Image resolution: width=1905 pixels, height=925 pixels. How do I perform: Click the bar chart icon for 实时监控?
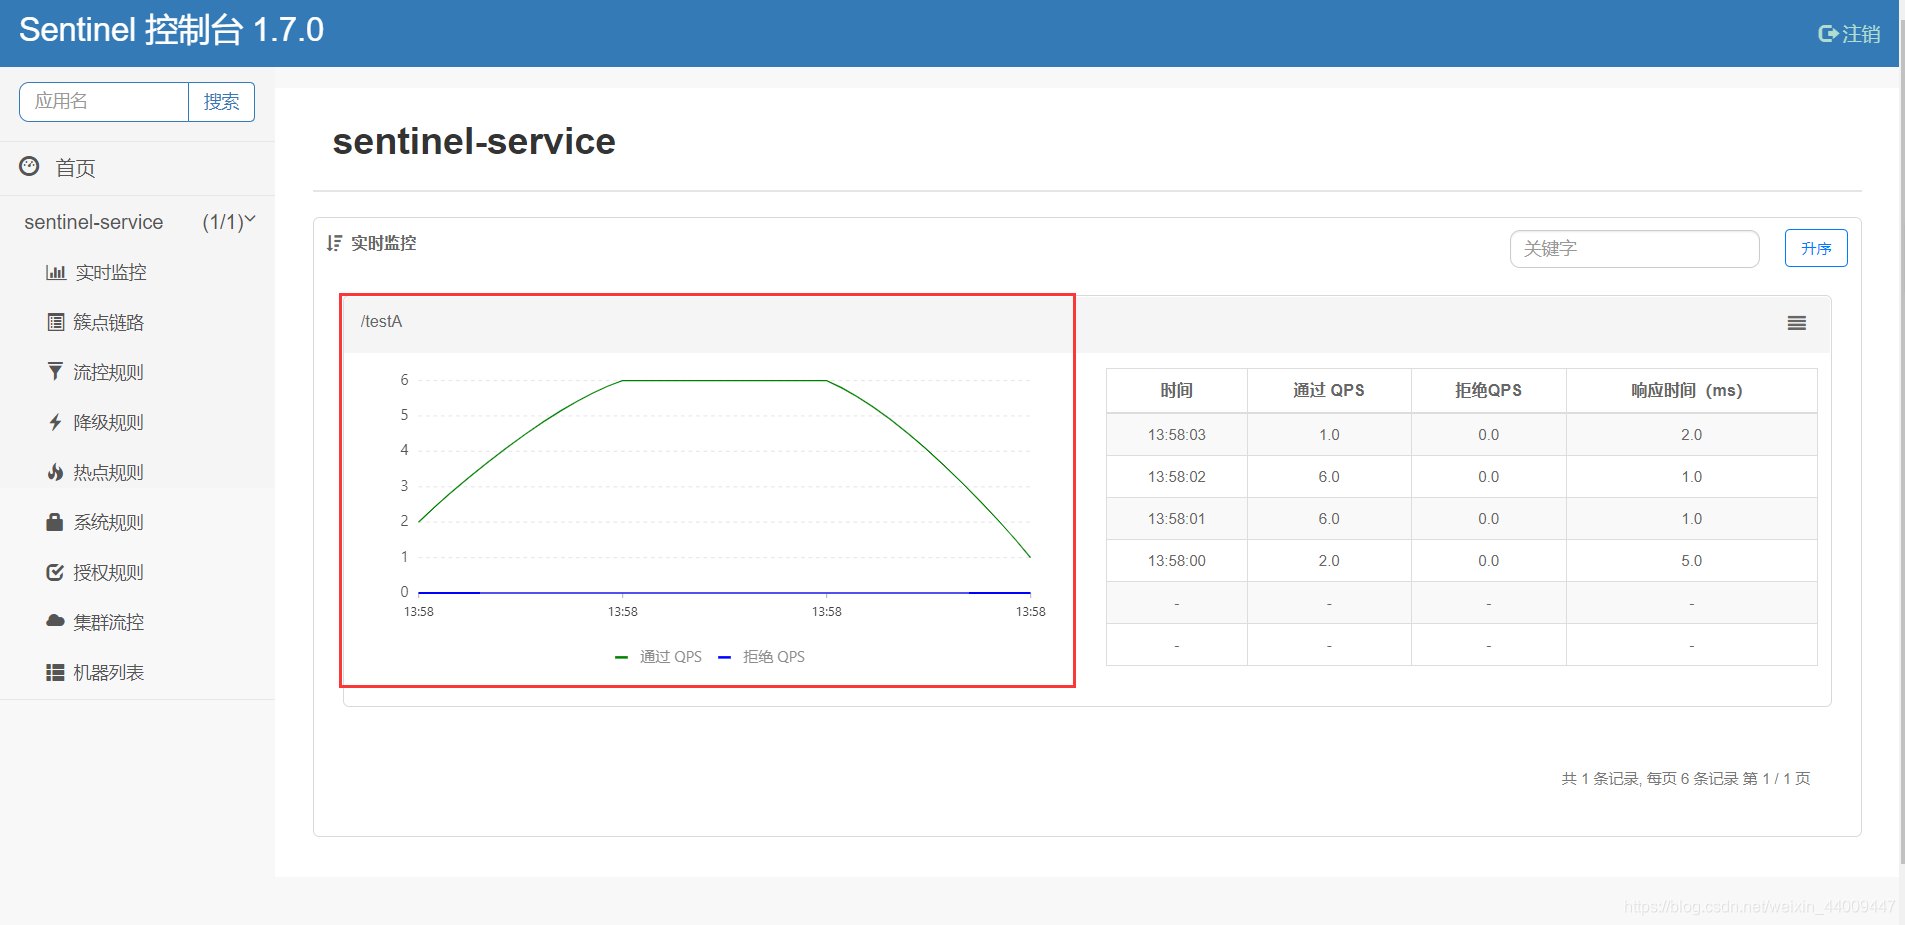[x=56, y=272]
